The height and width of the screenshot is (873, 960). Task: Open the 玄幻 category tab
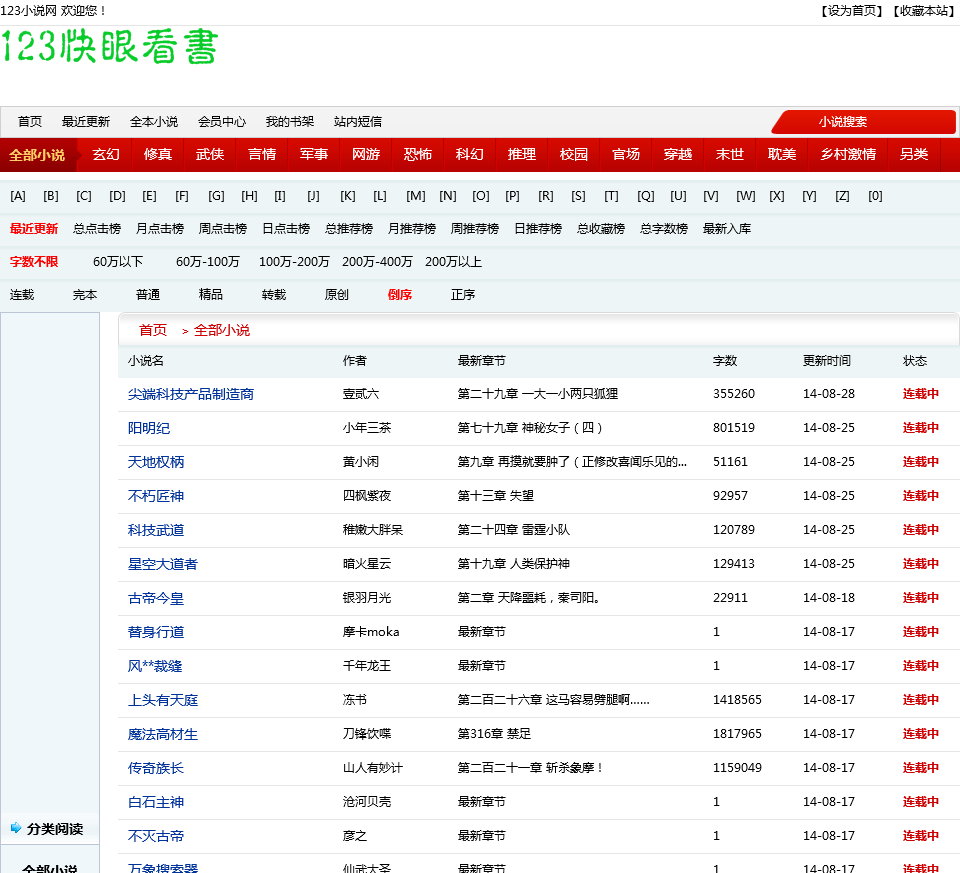pos(106,154)
